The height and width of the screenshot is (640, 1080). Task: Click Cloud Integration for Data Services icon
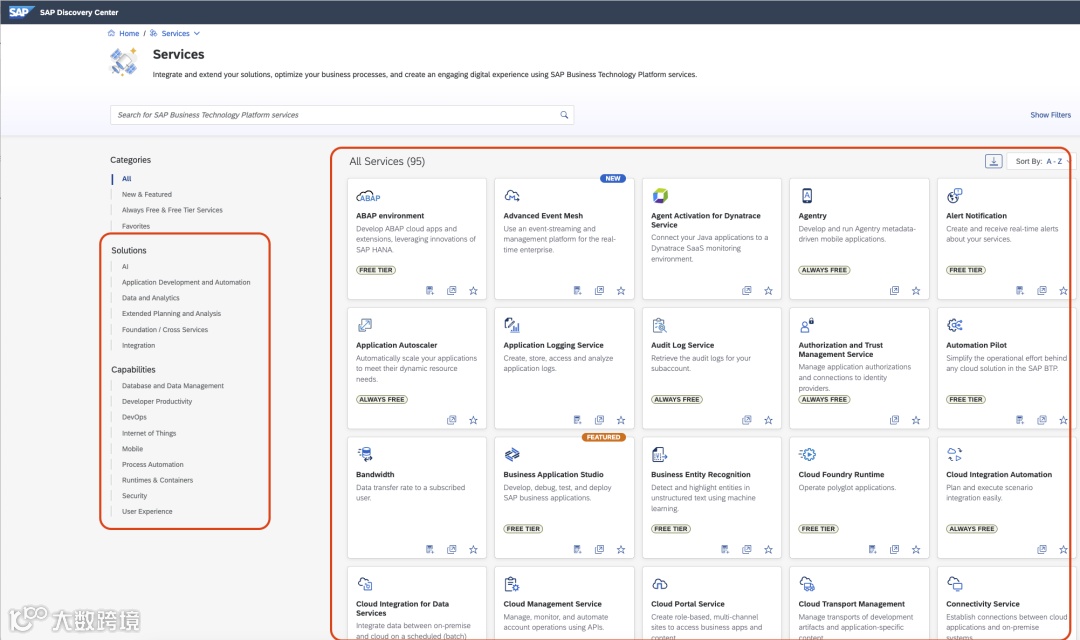click(x=364, y=584)
